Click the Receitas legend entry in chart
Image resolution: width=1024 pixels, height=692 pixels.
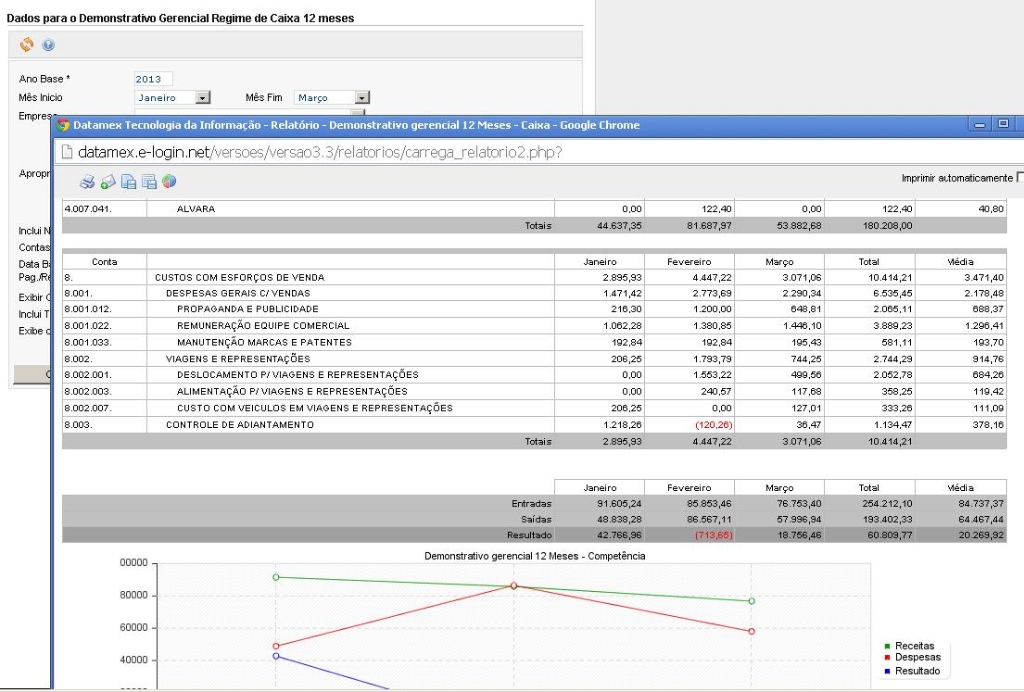pos(909,646)
